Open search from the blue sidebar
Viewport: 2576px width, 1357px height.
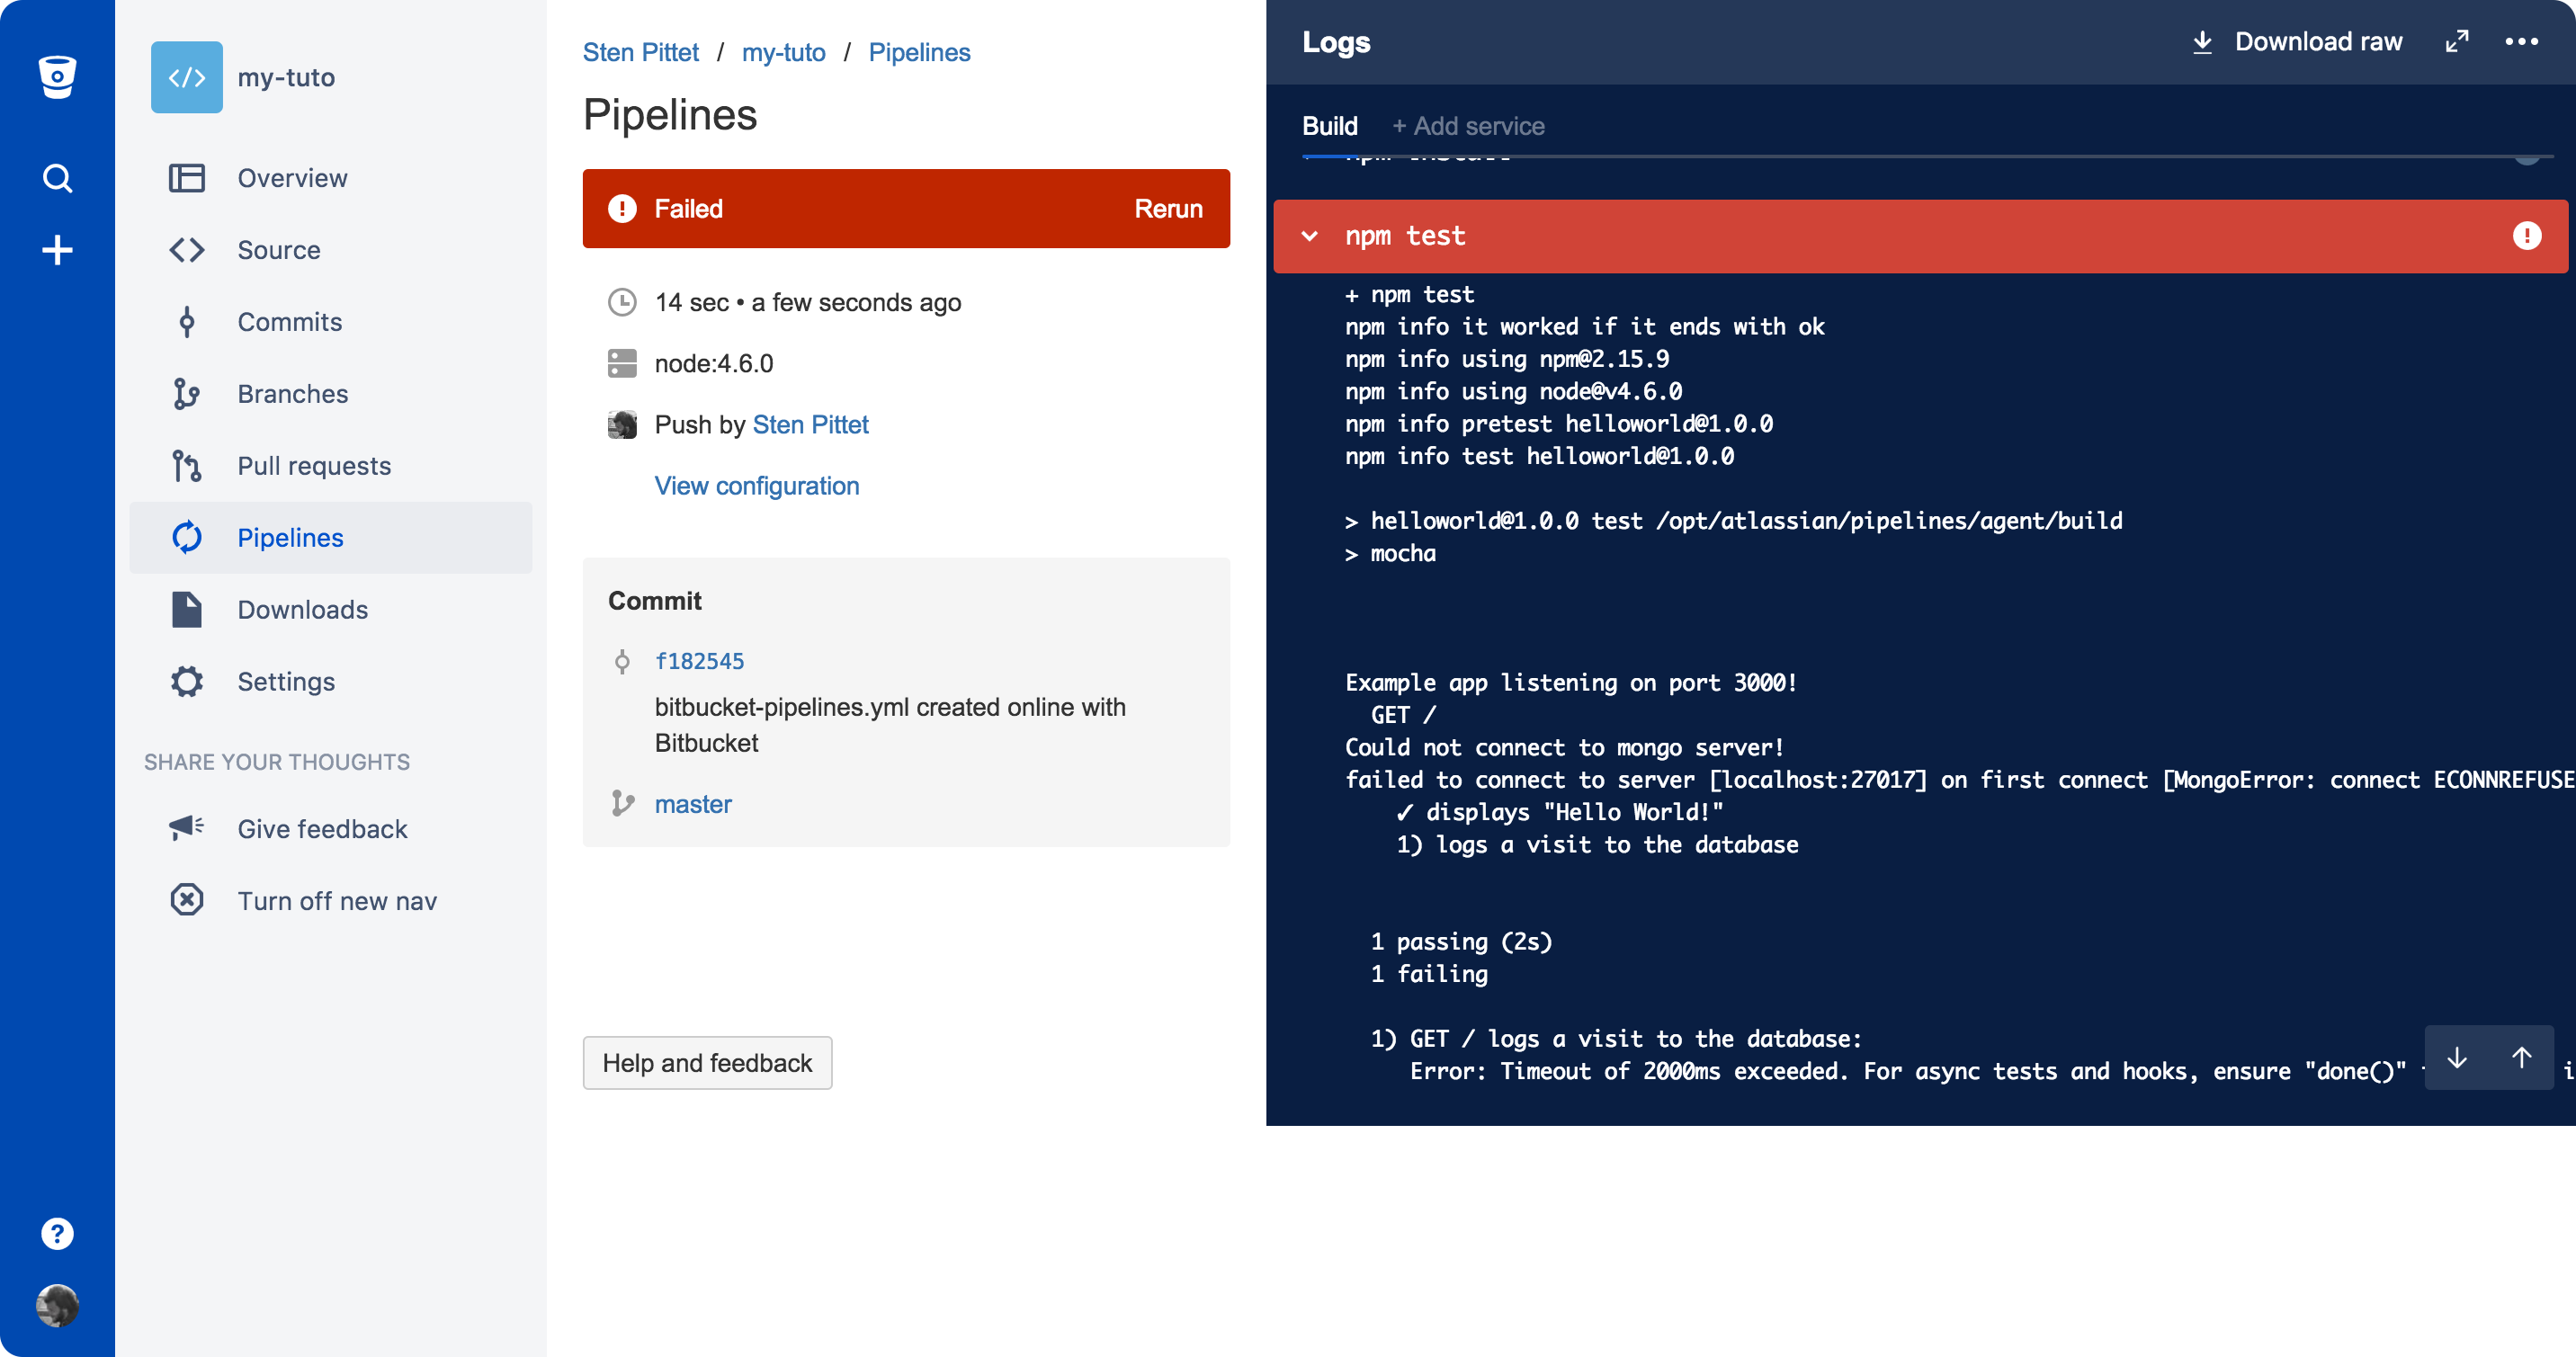tap(57, 178)
